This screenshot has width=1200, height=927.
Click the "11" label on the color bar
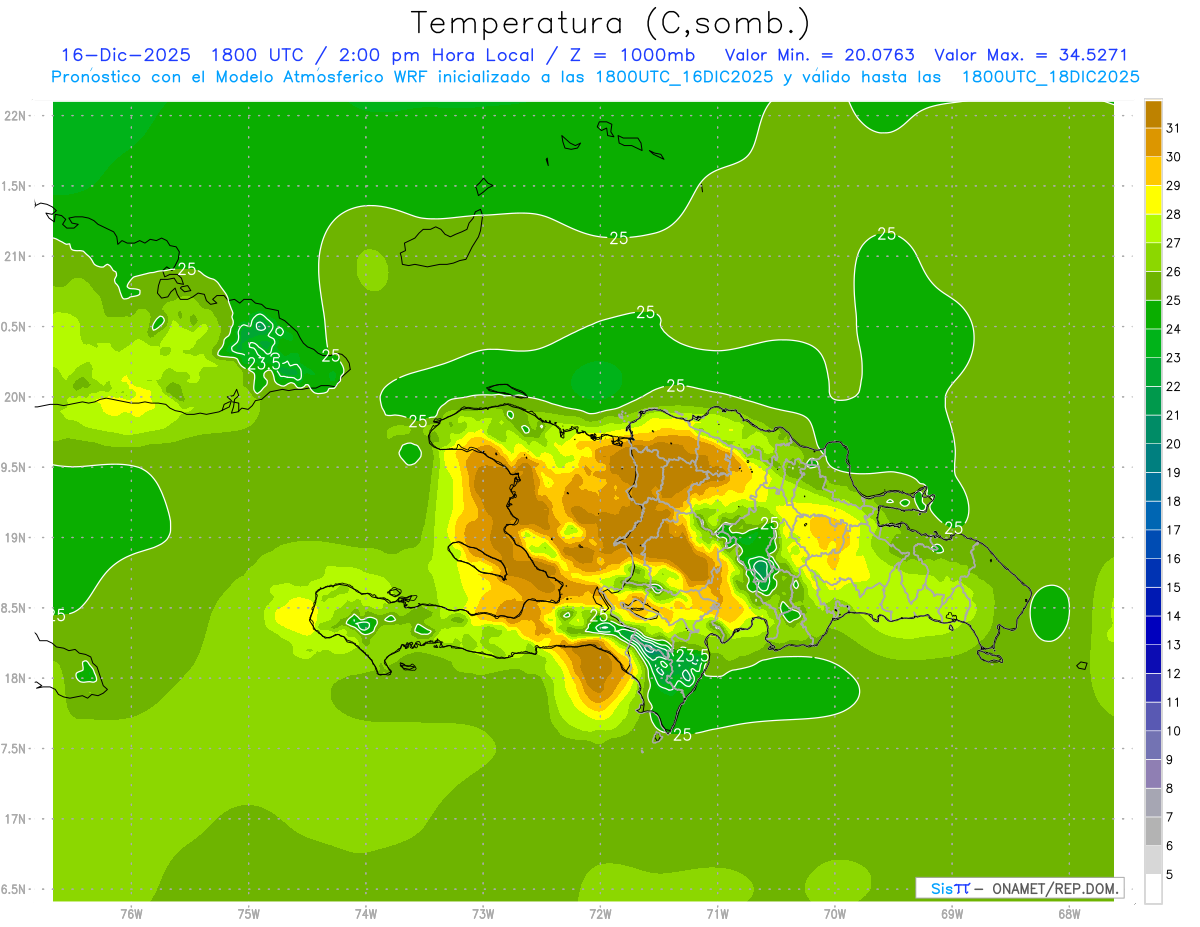(1174, 702)
